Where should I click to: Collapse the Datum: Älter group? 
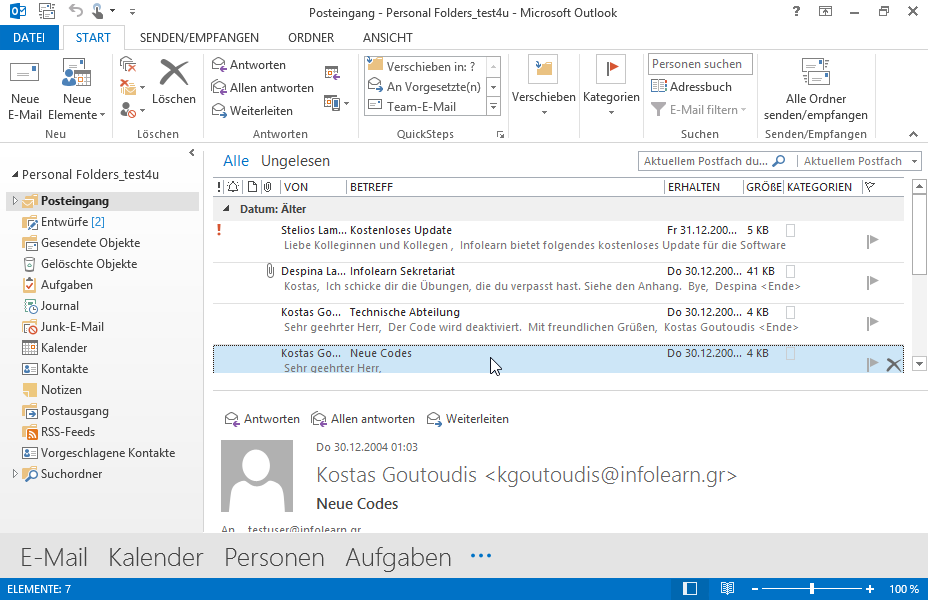pyautogui.click(x=226, y=209)
